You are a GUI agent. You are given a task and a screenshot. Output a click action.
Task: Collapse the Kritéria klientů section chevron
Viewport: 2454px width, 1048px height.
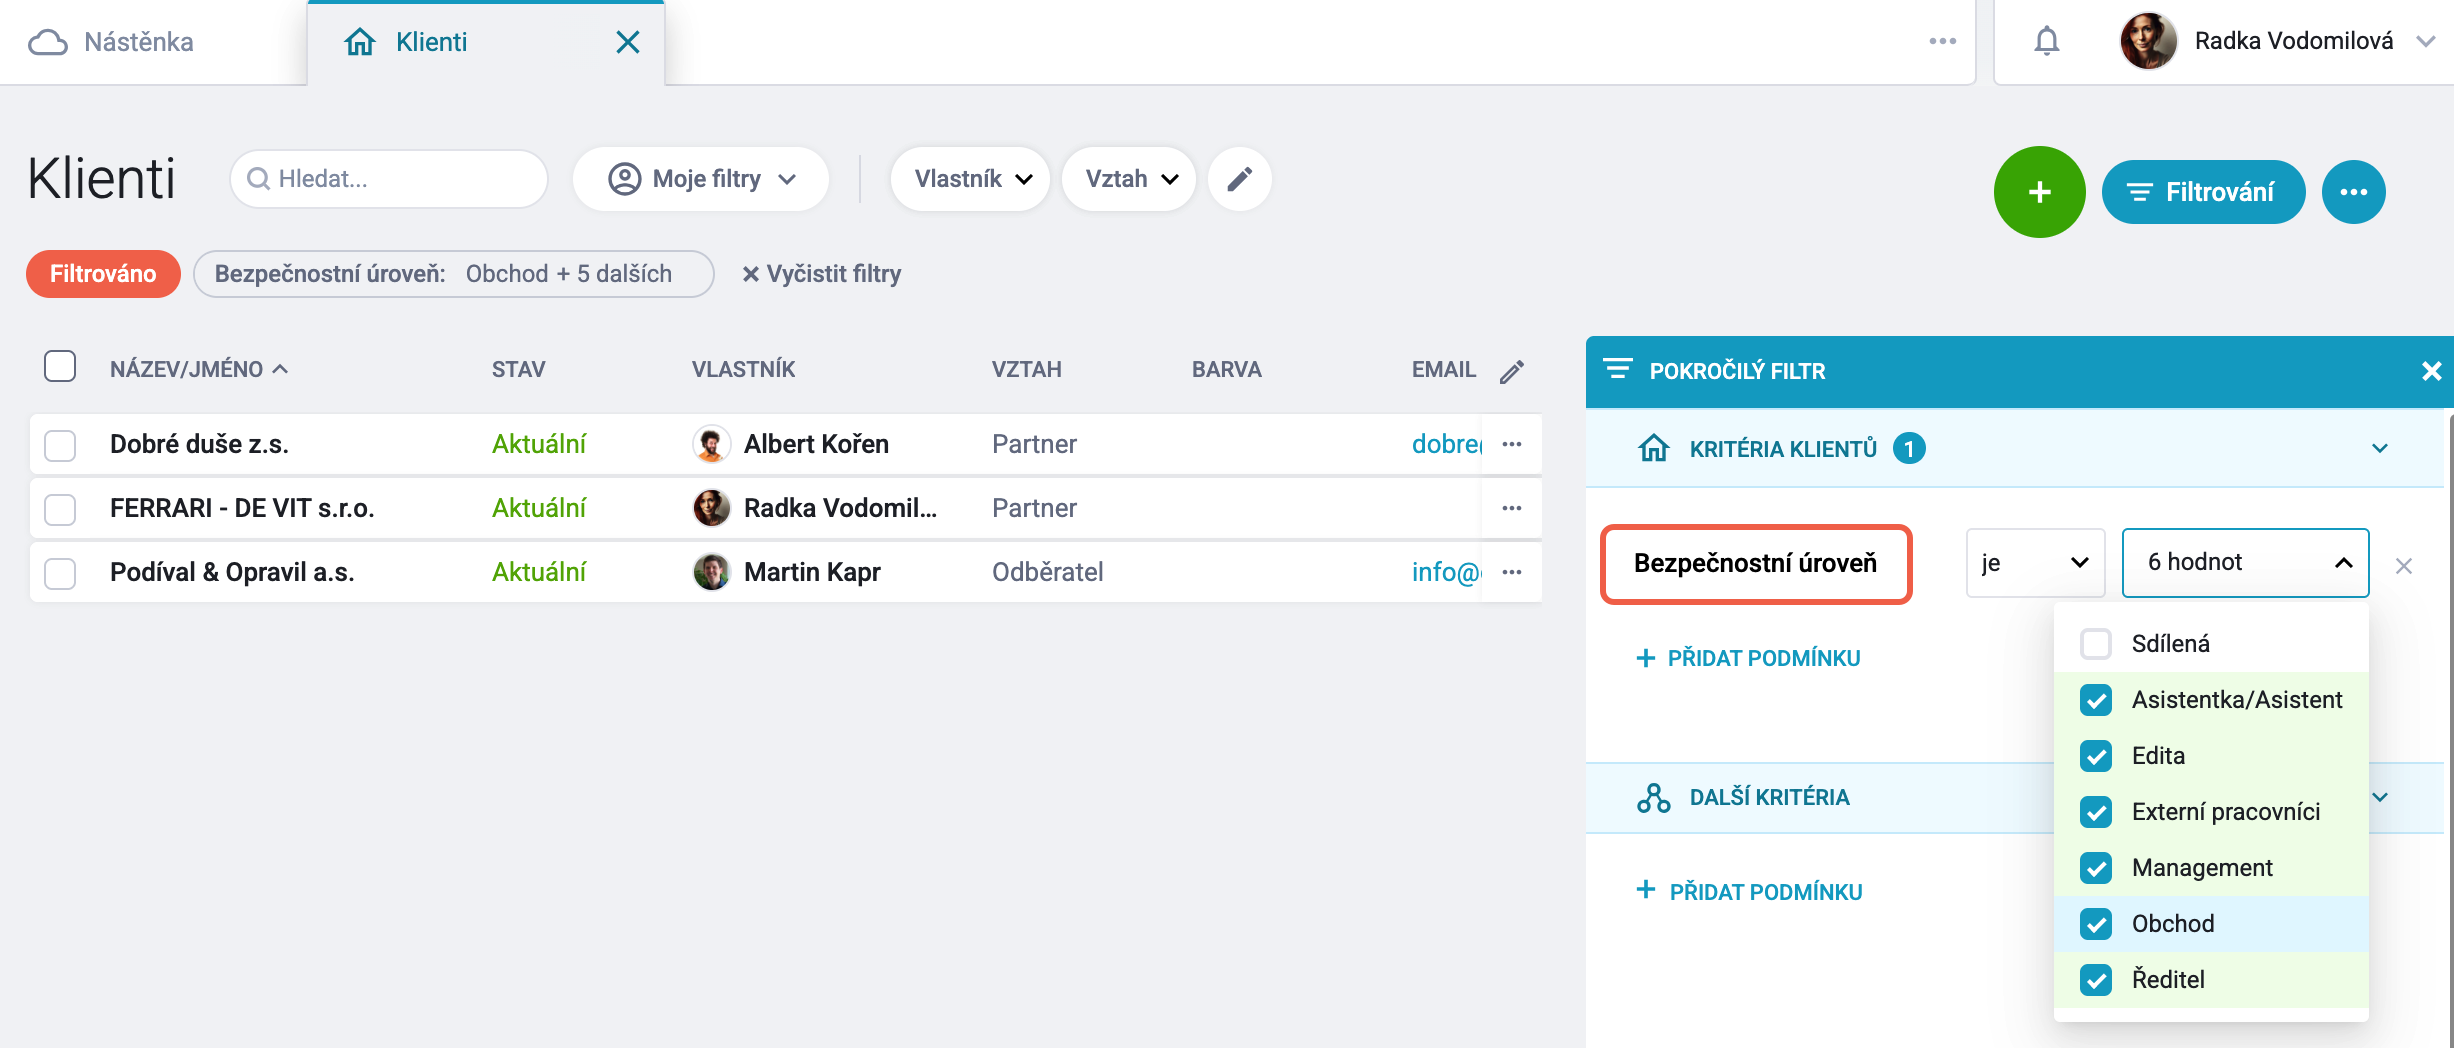pyautogui.click(x=2380, y=448)
